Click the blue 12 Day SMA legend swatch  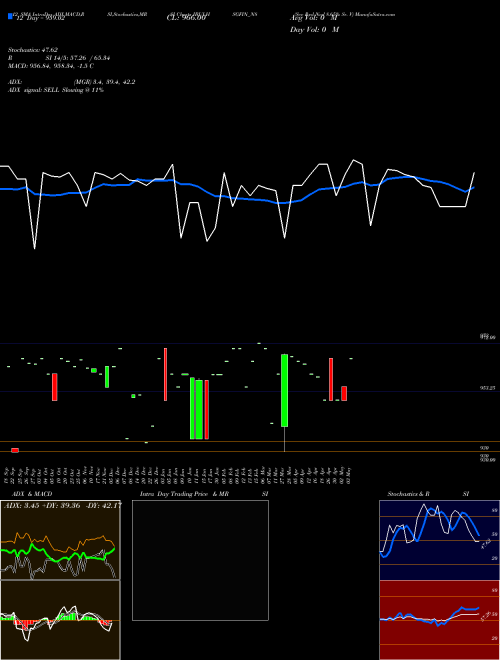point(10,17)
